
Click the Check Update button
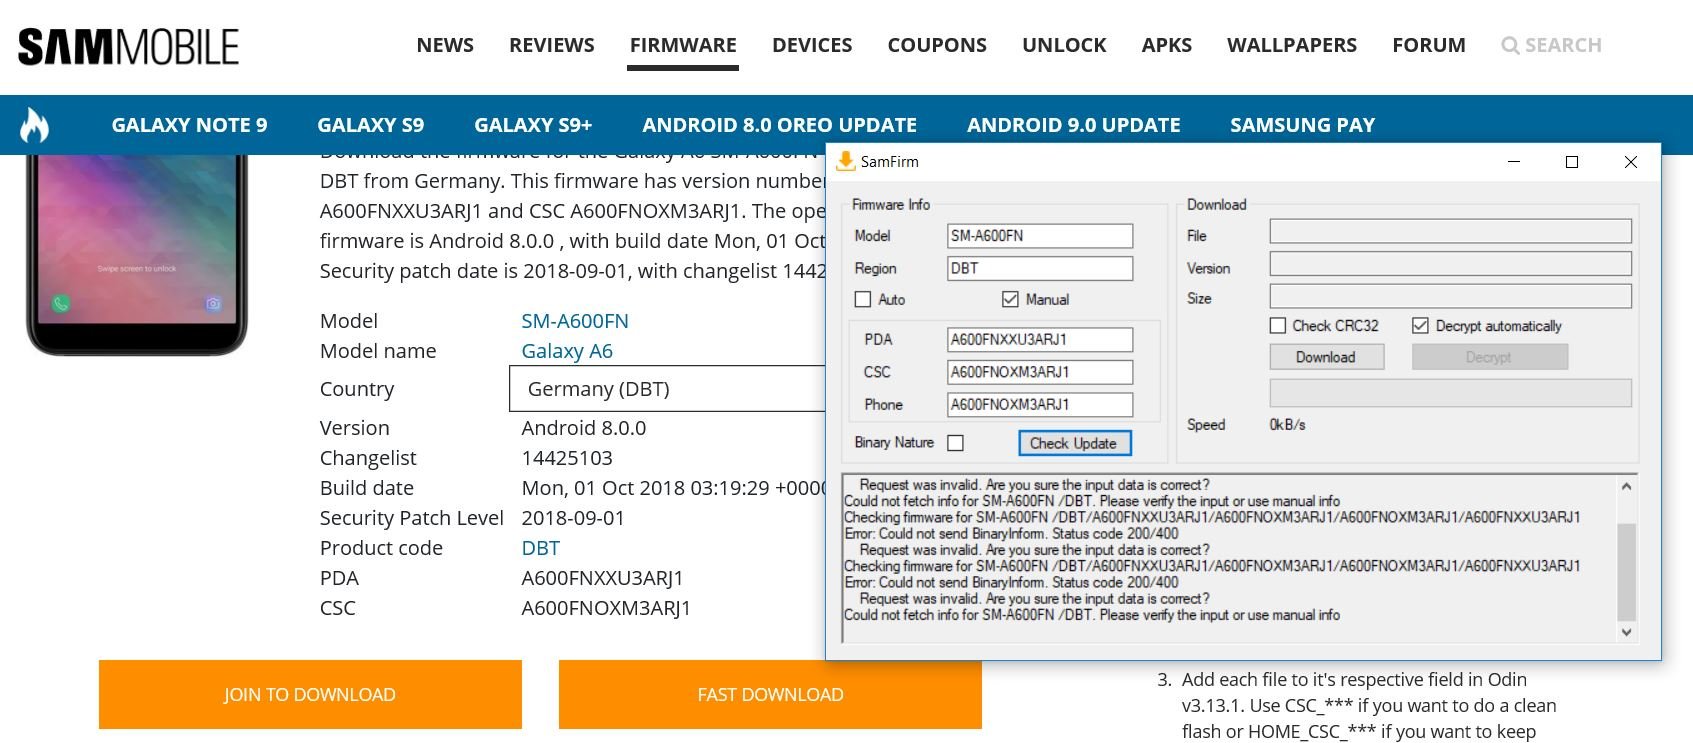click(1074, 443)
